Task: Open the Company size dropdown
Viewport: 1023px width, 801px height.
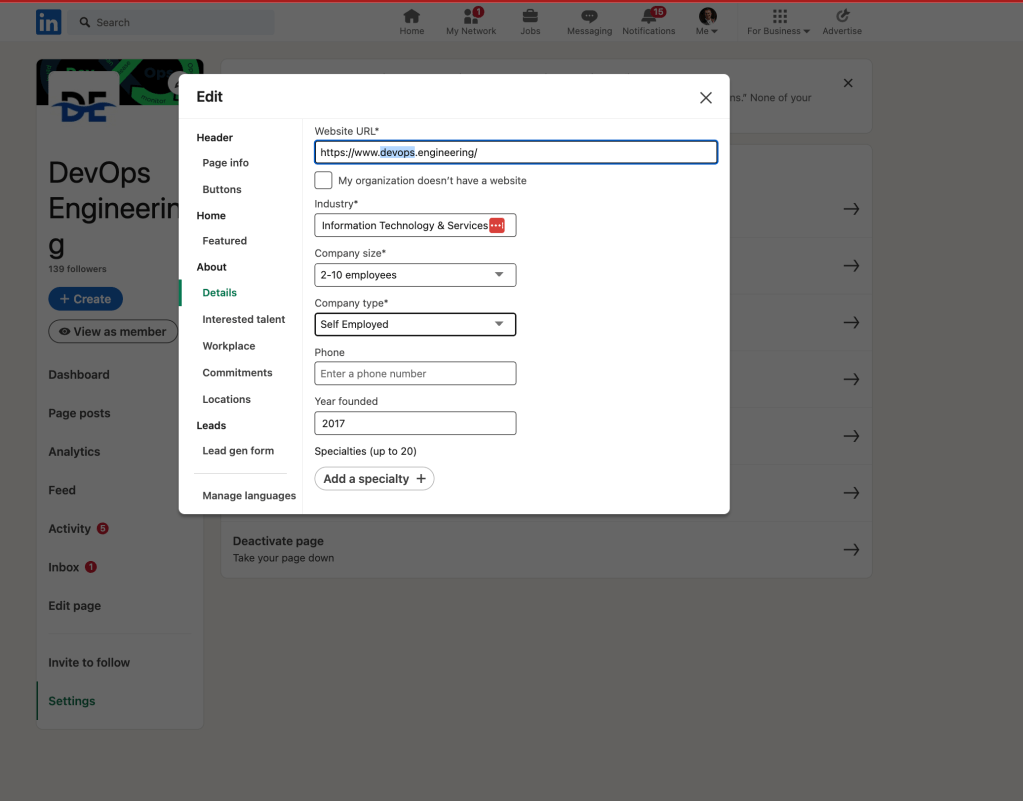Action: coord(415,275)
